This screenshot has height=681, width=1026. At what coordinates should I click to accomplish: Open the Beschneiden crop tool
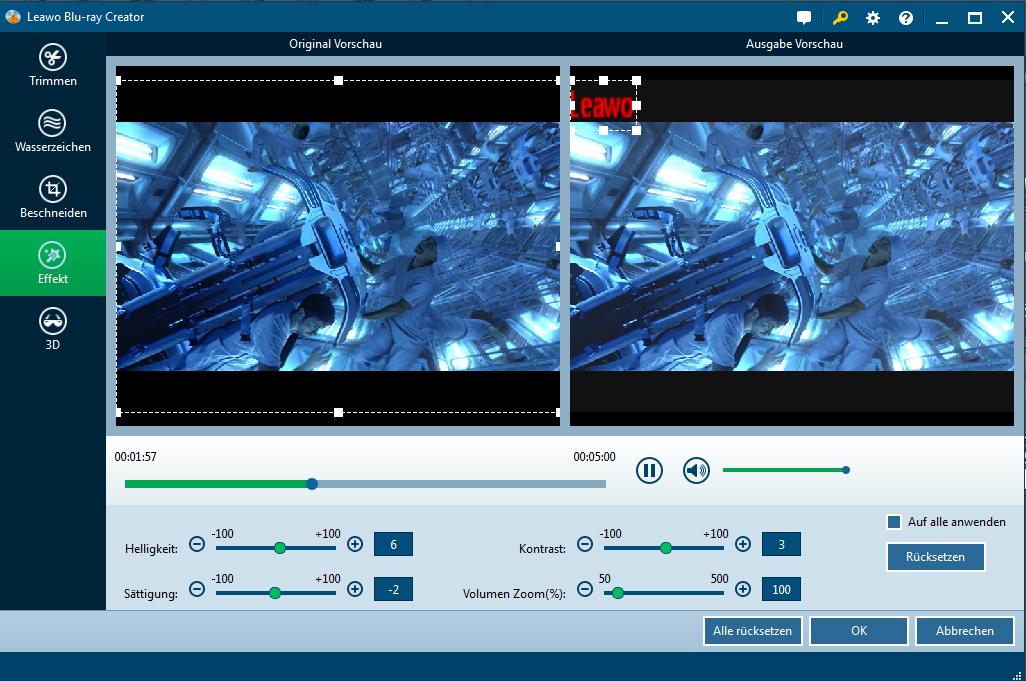[52, 197]
